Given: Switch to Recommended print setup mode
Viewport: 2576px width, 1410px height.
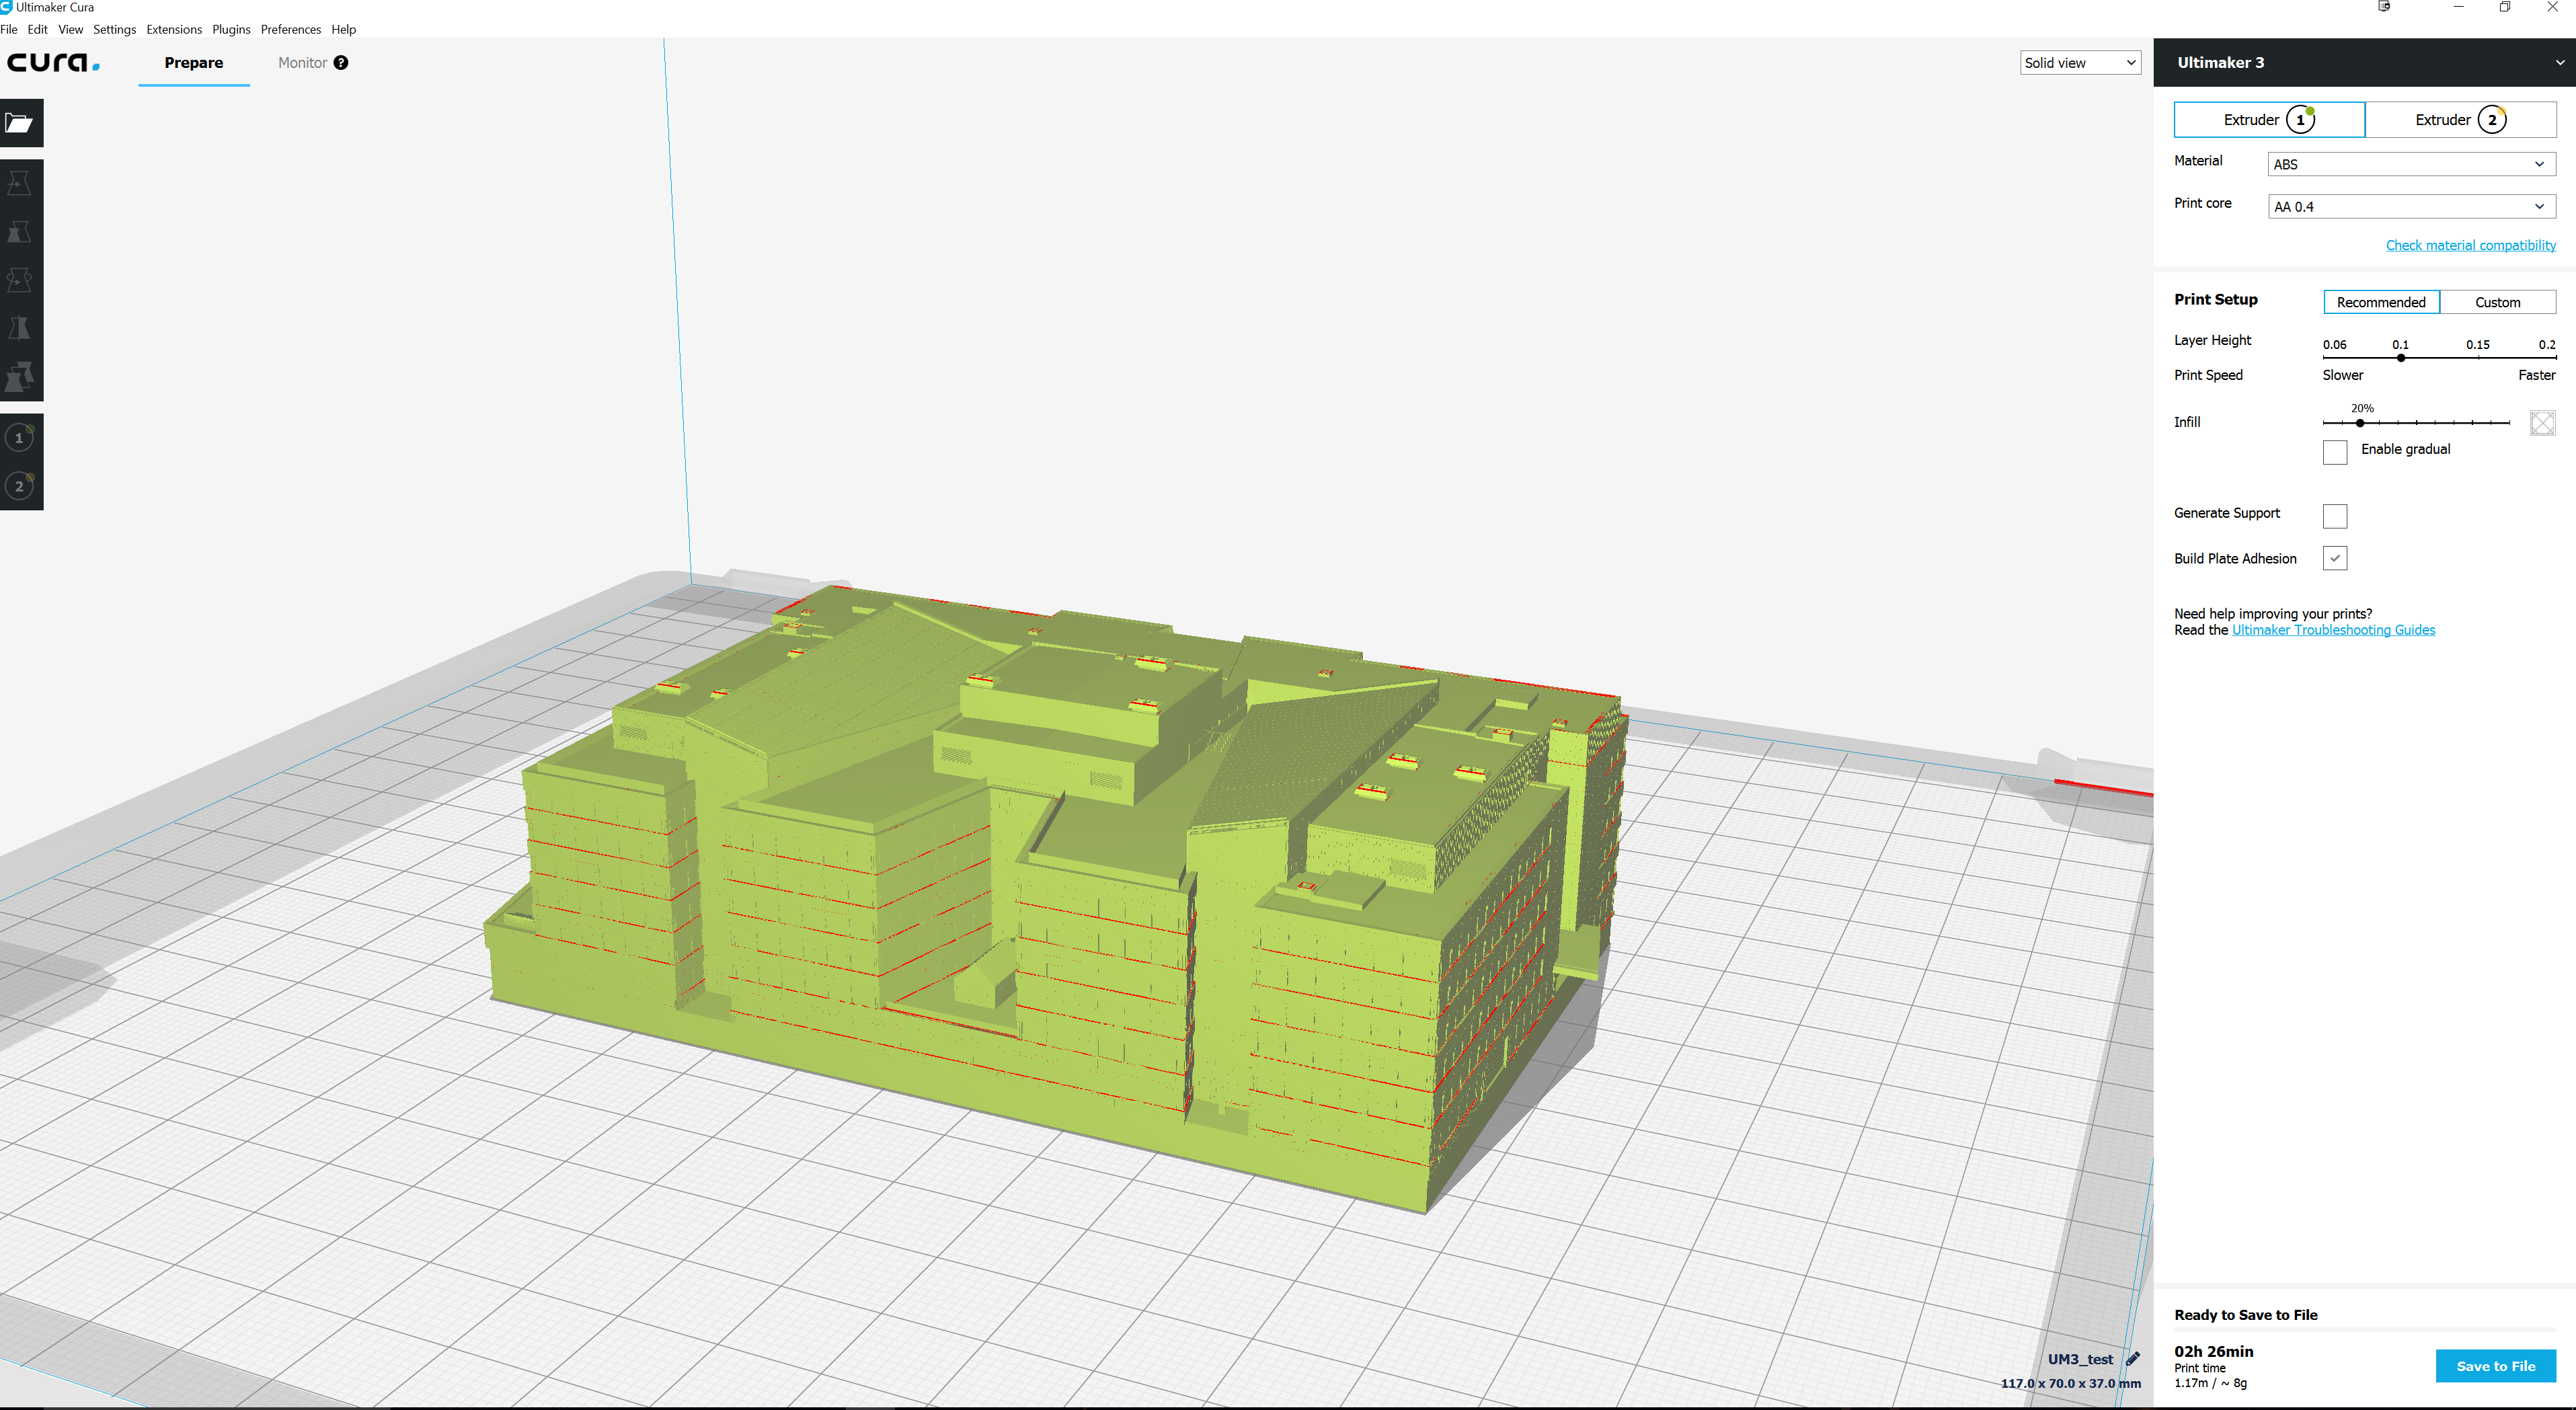Looking at the screenshot, I should (x=2381, y=302).
